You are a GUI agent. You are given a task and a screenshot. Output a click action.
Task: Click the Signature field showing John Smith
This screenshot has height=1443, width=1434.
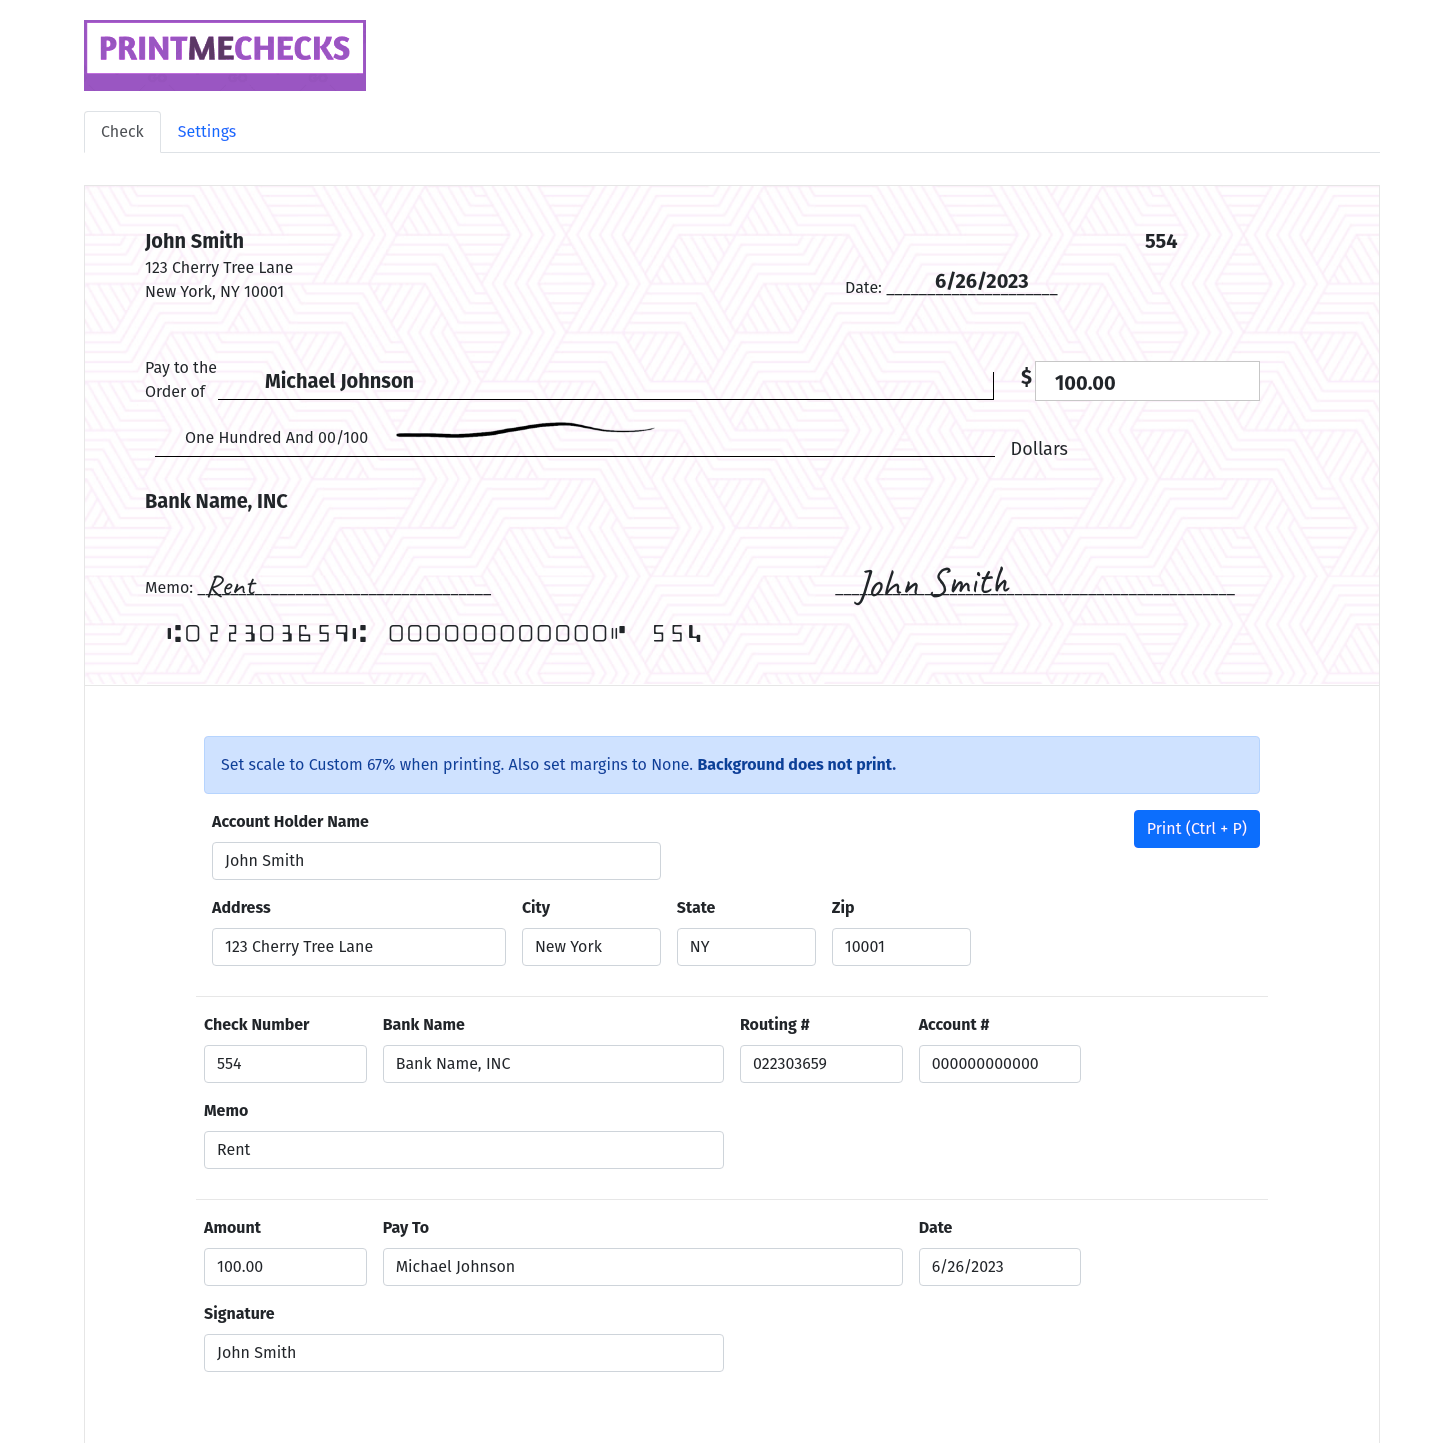pyautogui.click(x=463, y=1352)
